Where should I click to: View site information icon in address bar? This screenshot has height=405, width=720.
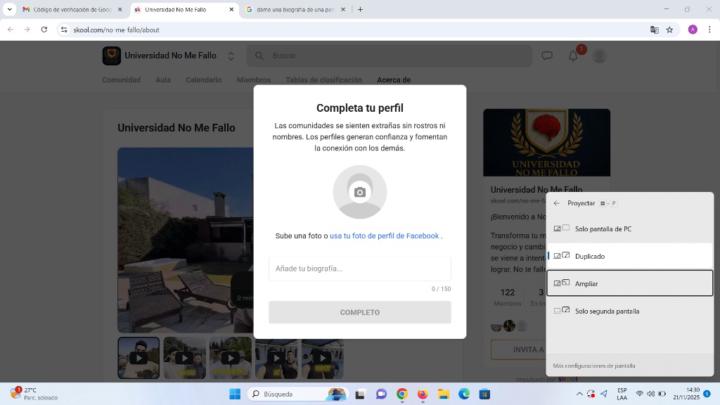coord(64,30)
